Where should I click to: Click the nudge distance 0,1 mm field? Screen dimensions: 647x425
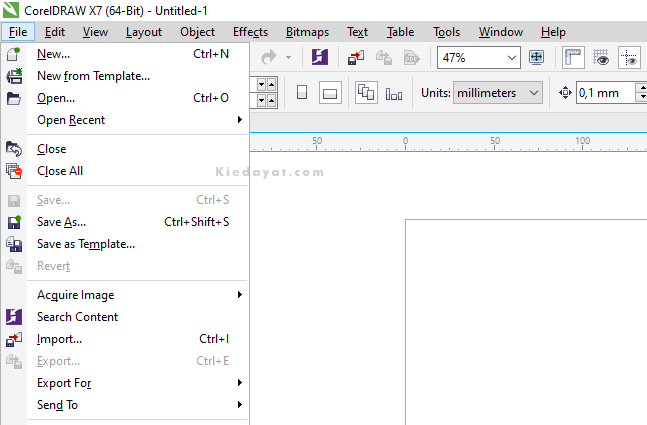pyautogui.click(x=605, y=93)
